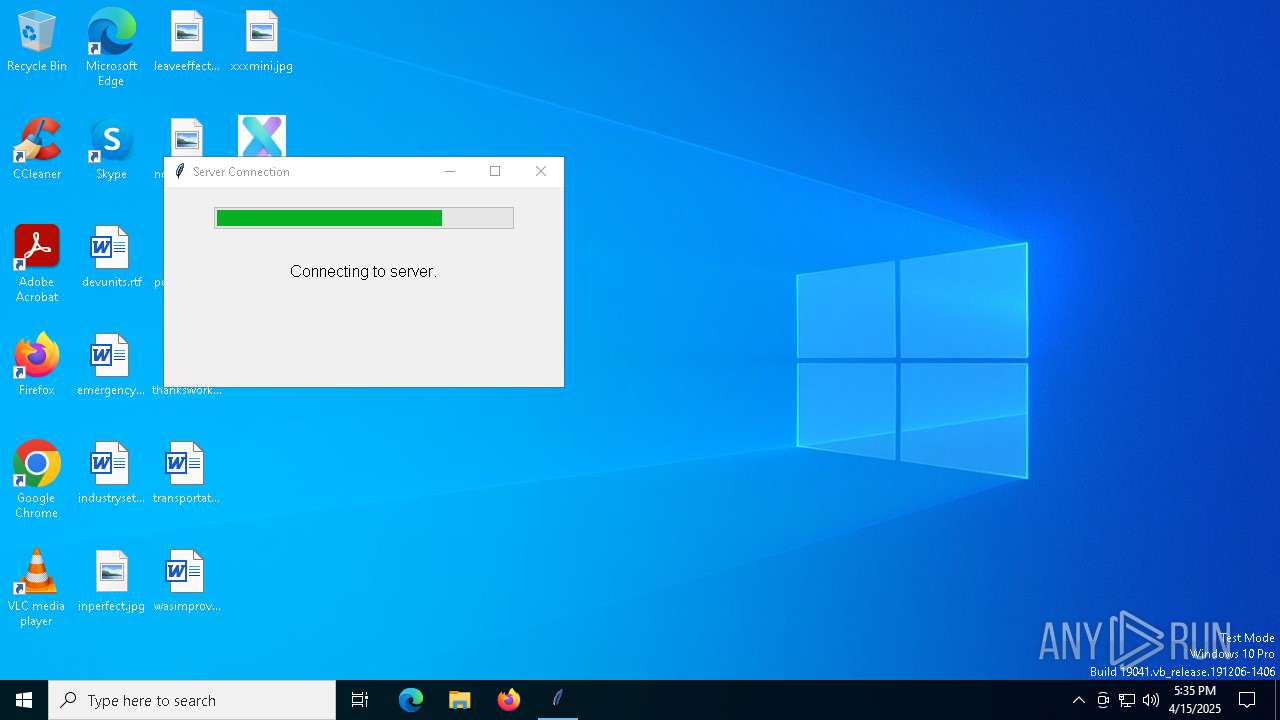Select the xxxmini.jpg file icon
The width and height of the screenshot is (1280, 720).
pos(261,42)
